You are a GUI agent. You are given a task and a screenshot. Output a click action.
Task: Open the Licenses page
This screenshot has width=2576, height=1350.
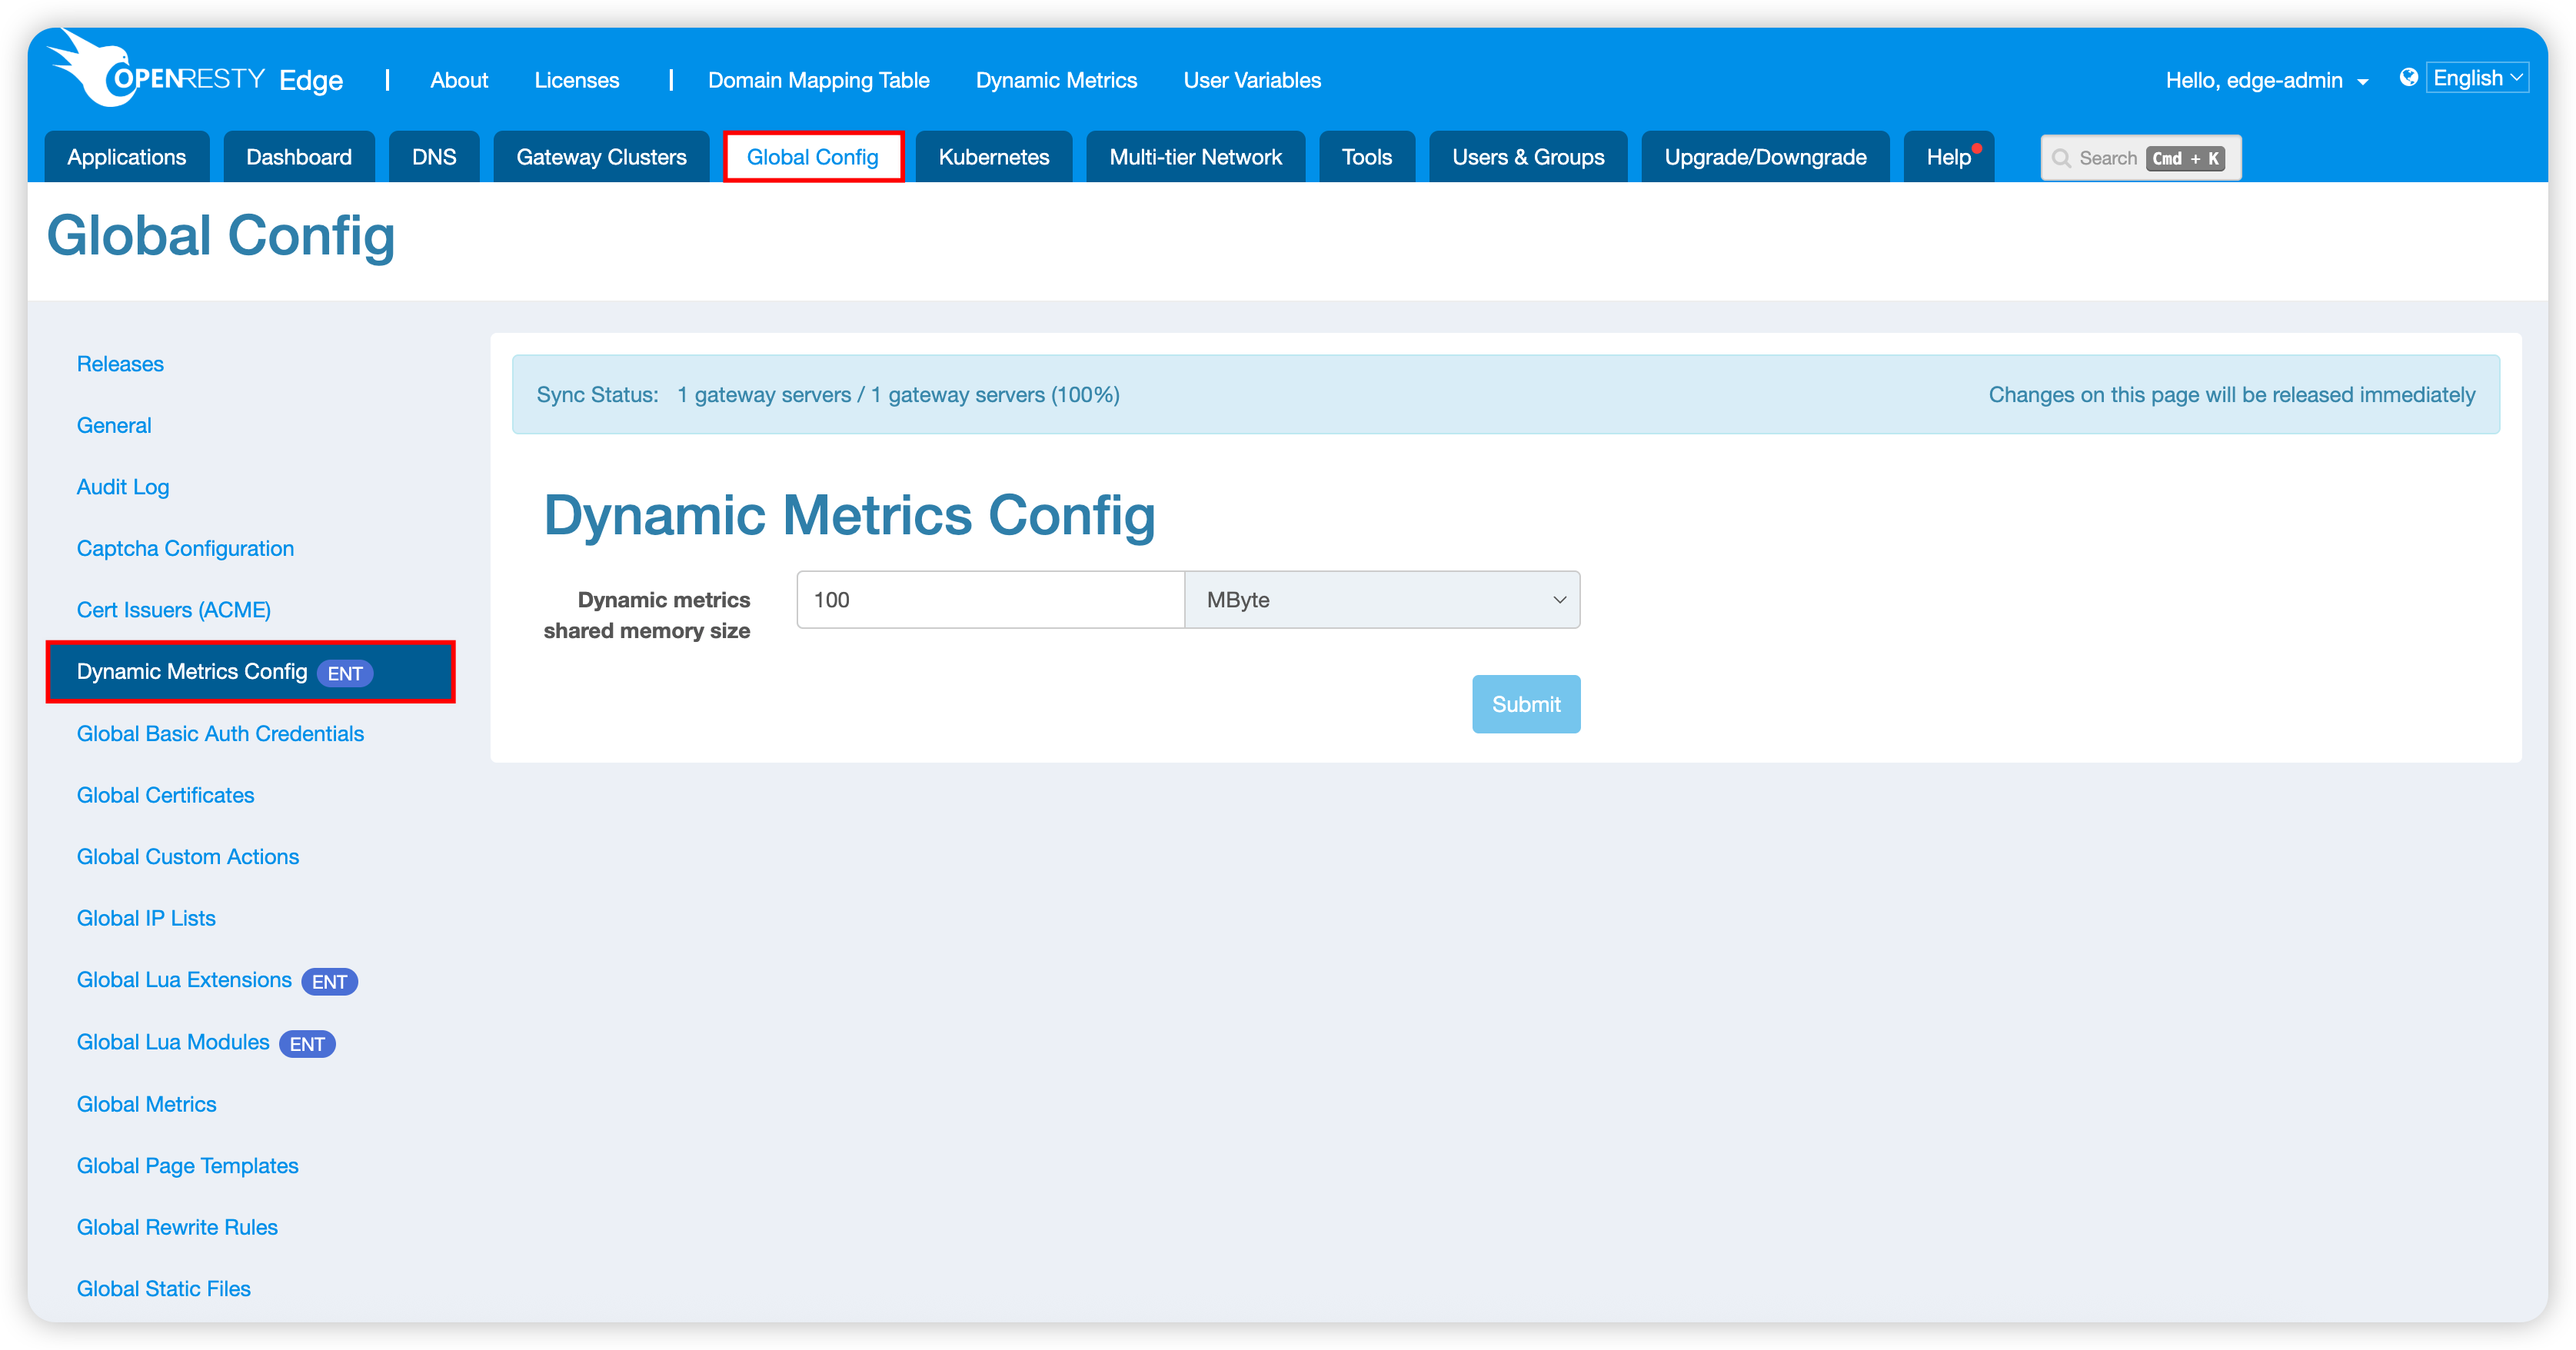(x=577, y=80)
